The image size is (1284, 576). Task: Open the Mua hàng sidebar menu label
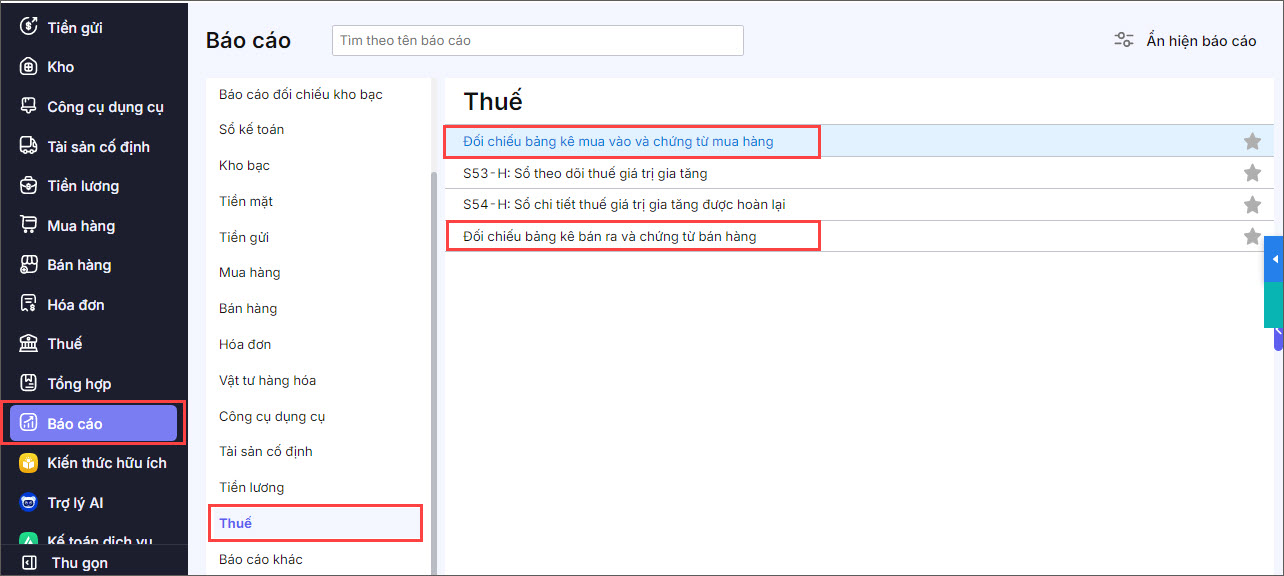point(81,225)
